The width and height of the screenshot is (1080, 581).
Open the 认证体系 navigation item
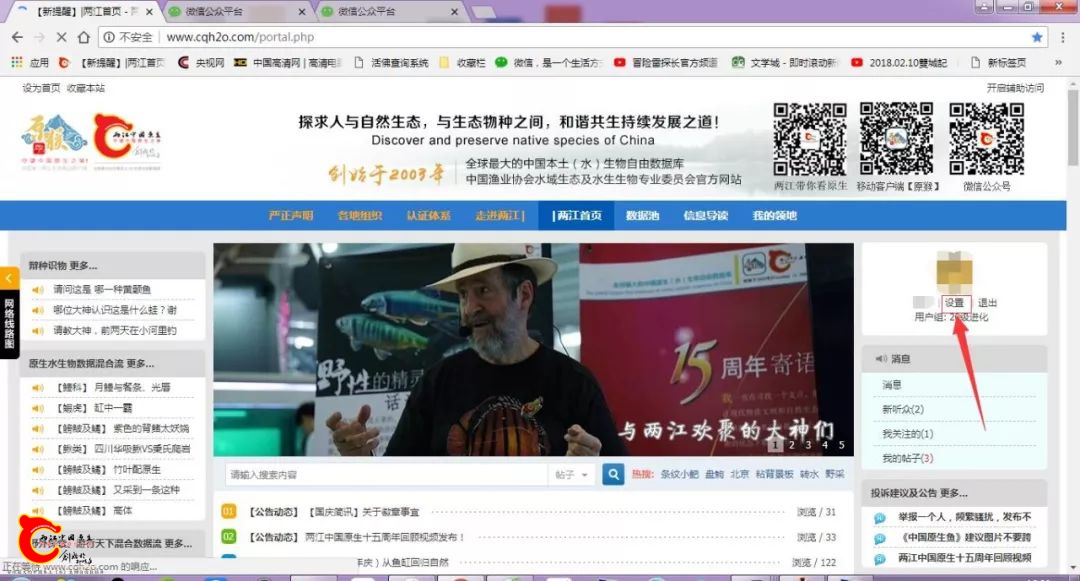[x=428, y=215]
